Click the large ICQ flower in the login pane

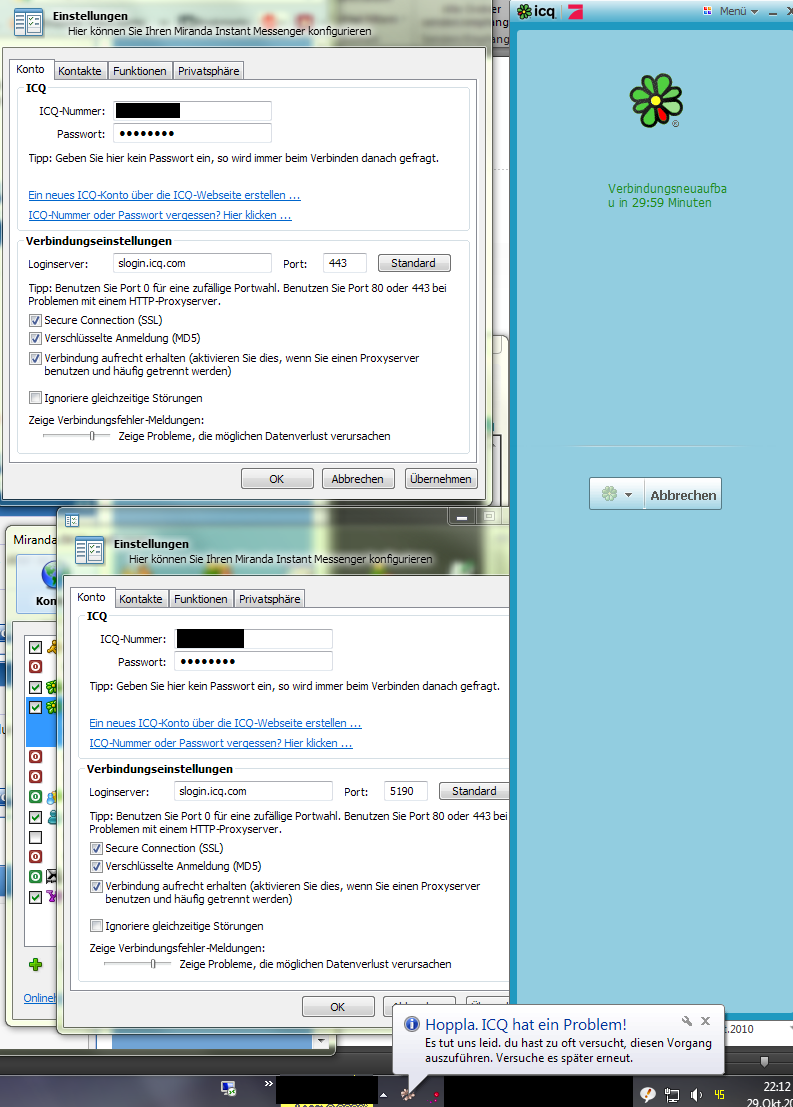656,100
